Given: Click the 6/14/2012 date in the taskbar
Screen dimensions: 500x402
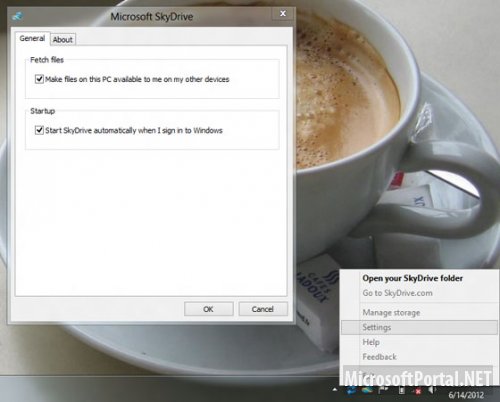Looking at the screenshot, I should point(466,395).
